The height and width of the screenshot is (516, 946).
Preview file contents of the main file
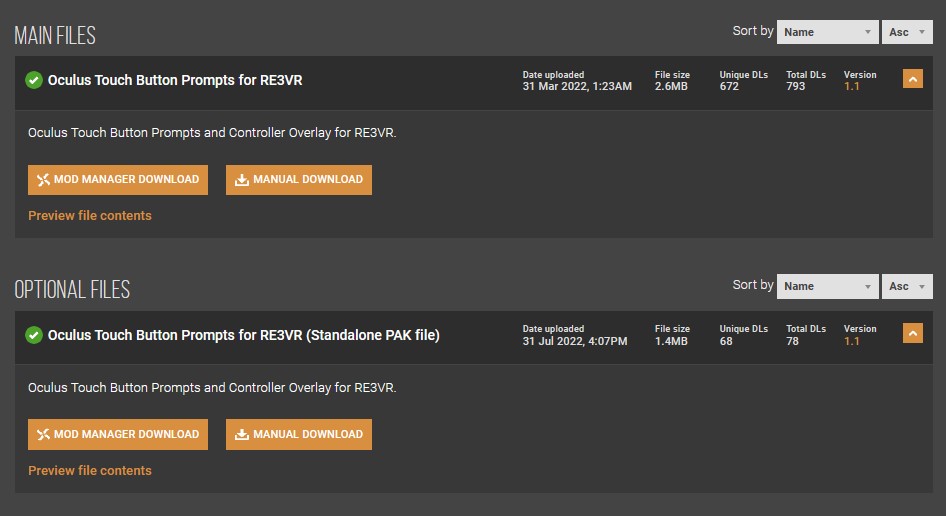point(90,216)
